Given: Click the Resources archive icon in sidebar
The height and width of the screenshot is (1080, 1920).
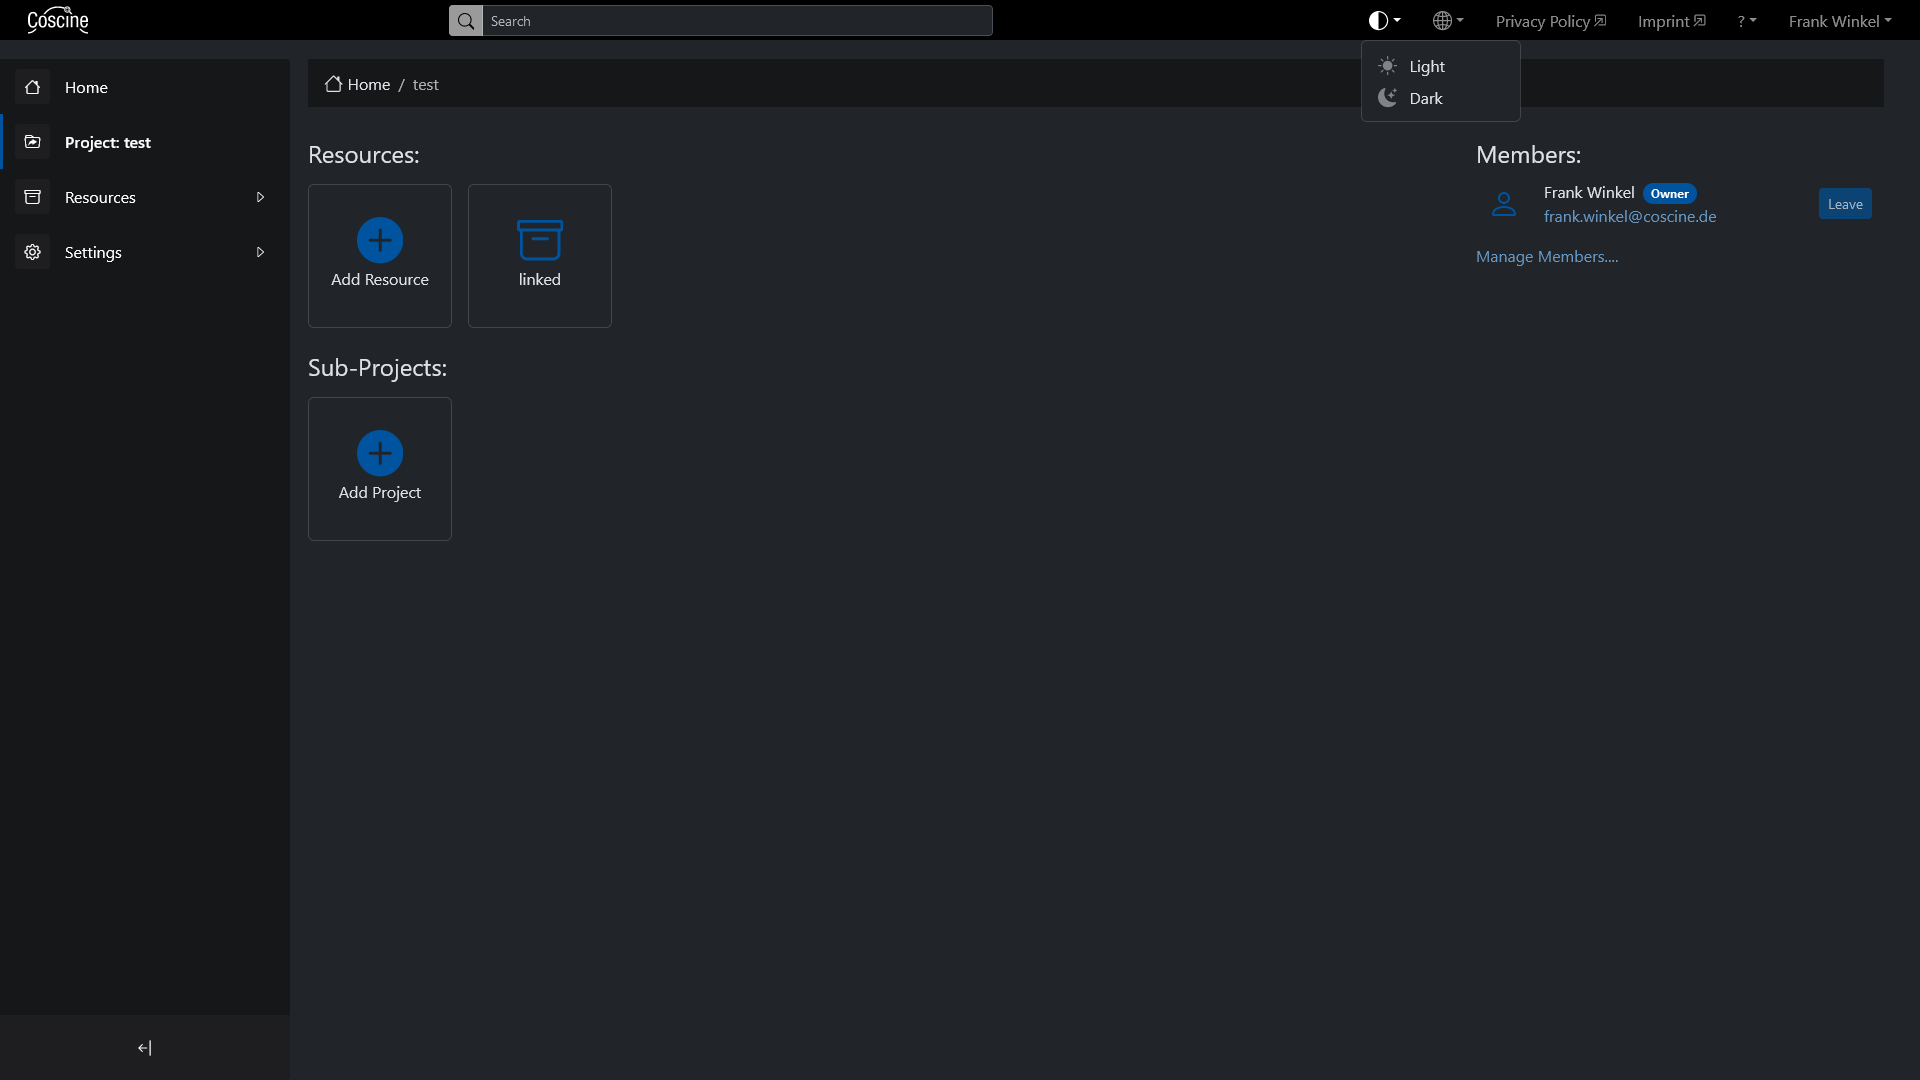Looking at the screenshot, I should tap(32, 197).
